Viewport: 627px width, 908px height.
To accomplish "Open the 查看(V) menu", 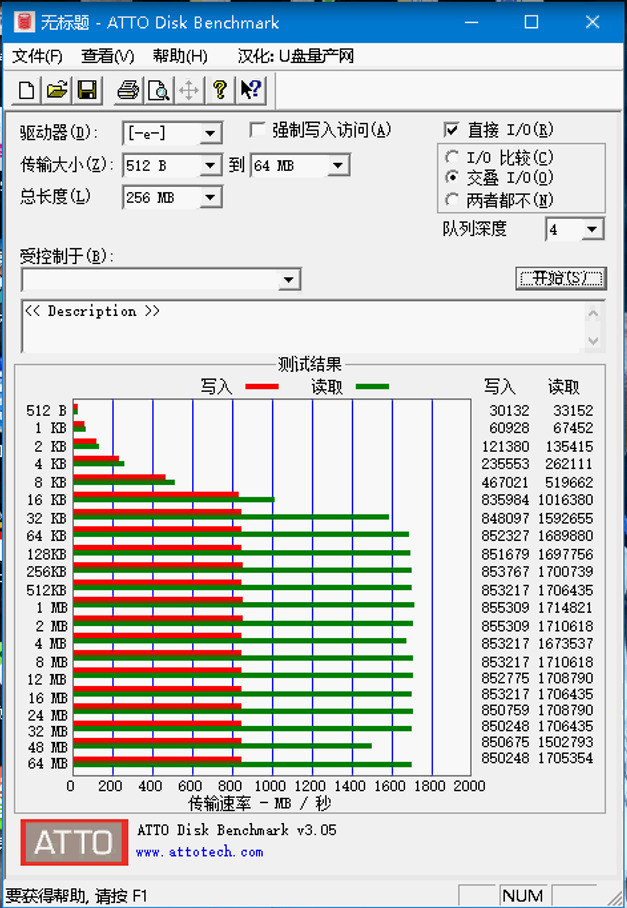I will 108,56.
